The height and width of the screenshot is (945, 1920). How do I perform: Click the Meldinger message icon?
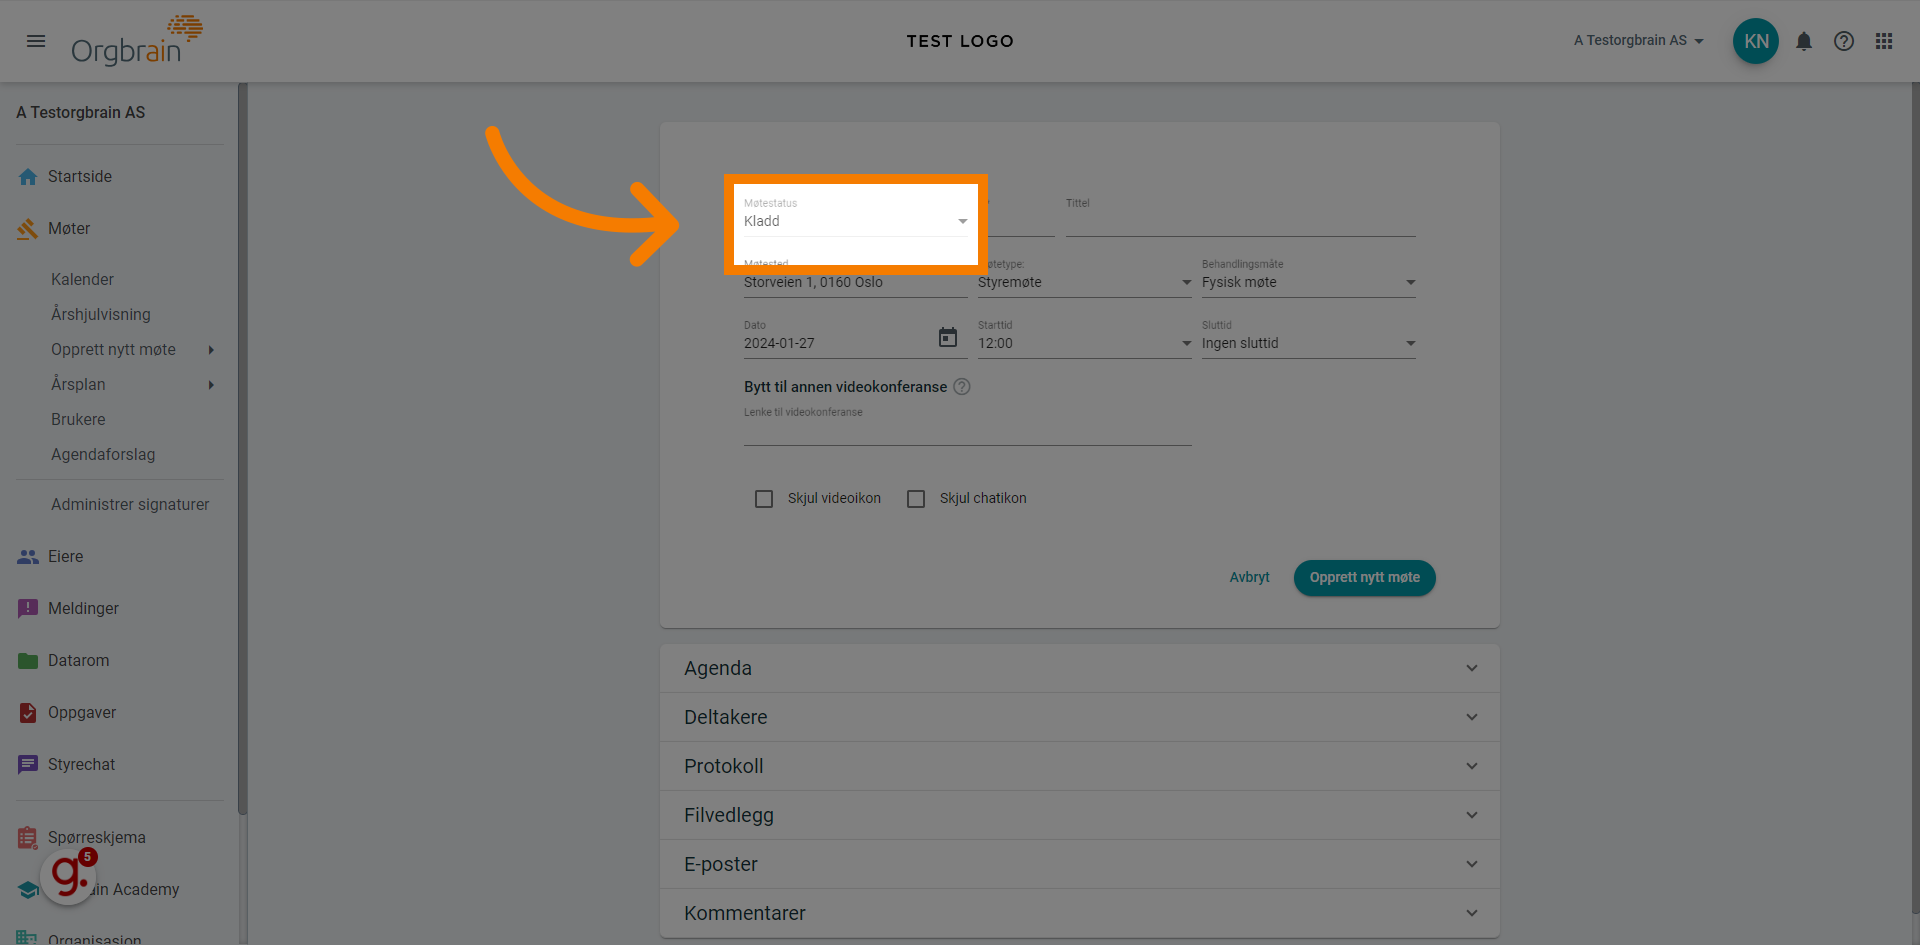coord(28,609)
